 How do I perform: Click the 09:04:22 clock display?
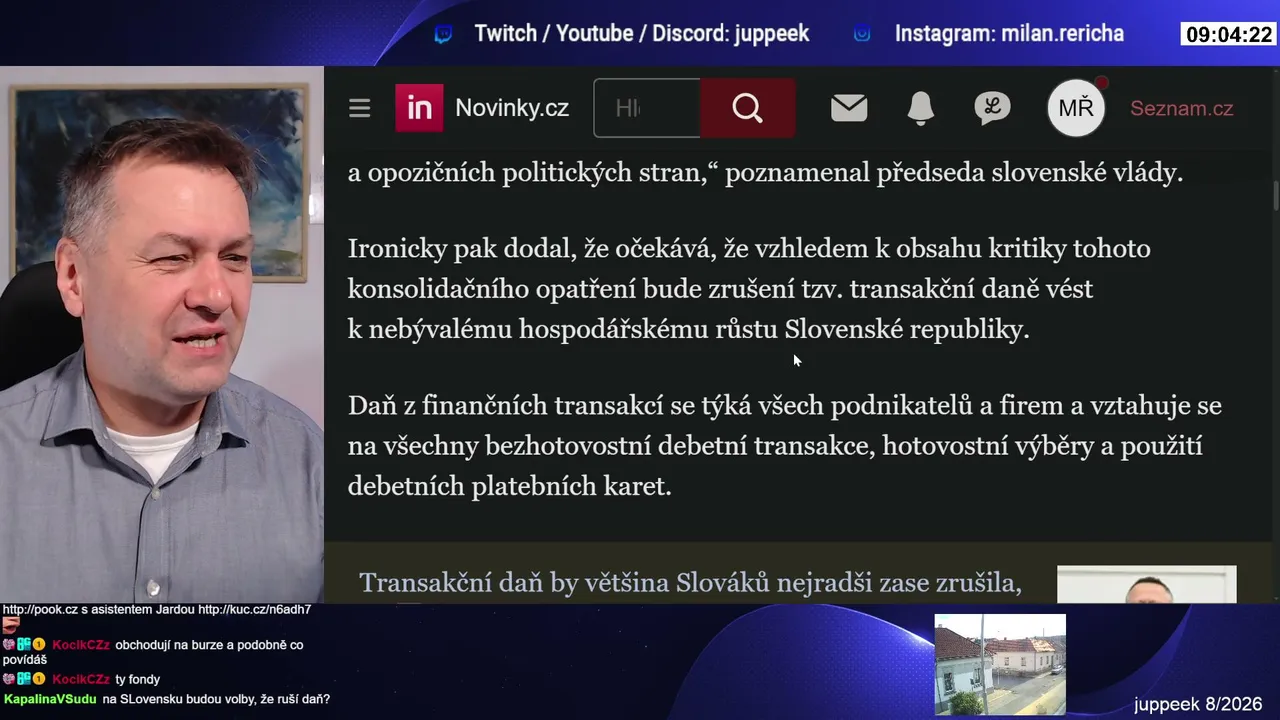[x=1228, y=34]
